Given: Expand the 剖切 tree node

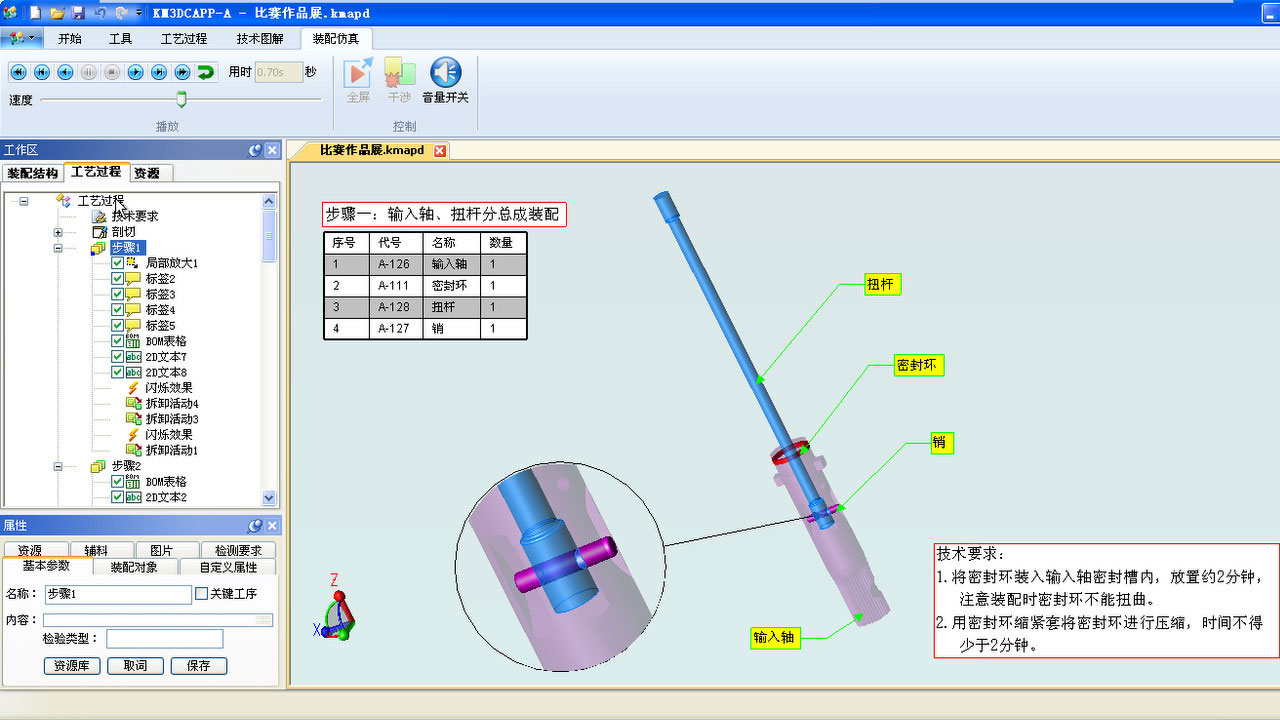Looking at the screenshot, I should (x=58, y=232).
